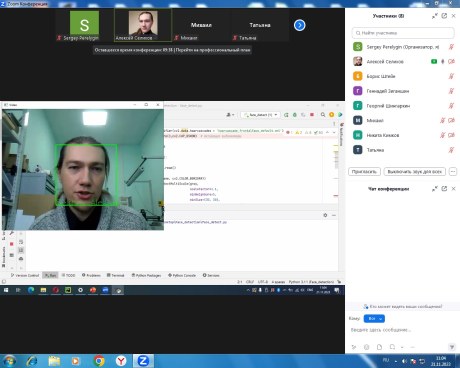Open Google Chrome from the taskbar
The image size is (460, 368).
click(x=99, y=361)
